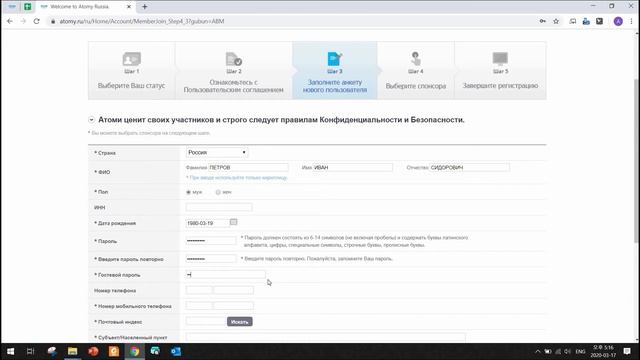Close the Welcome to Atomy Russia tab
Viewport: 640px width, 360px height.
(x=129, y=7)
